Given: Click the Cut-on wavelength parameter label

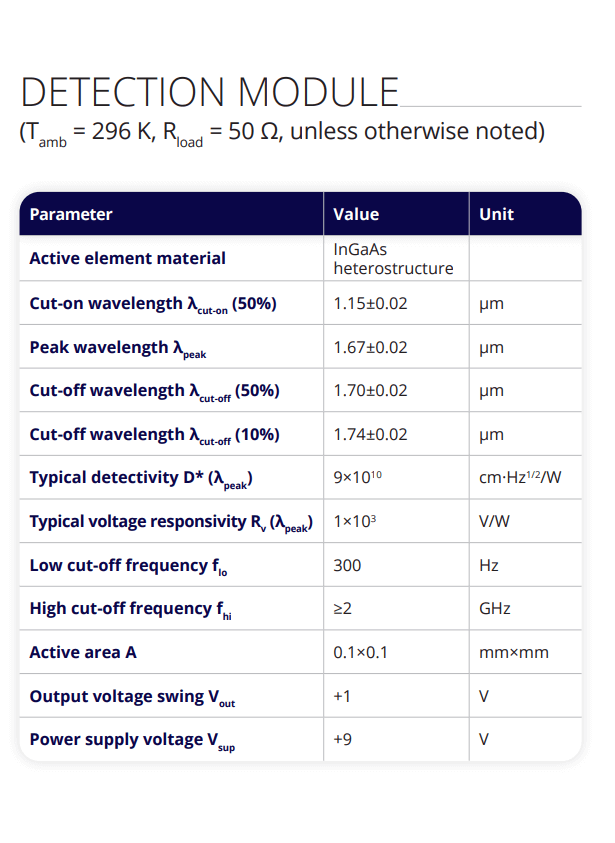Looking at the screenshot, I should pos(153,304).
